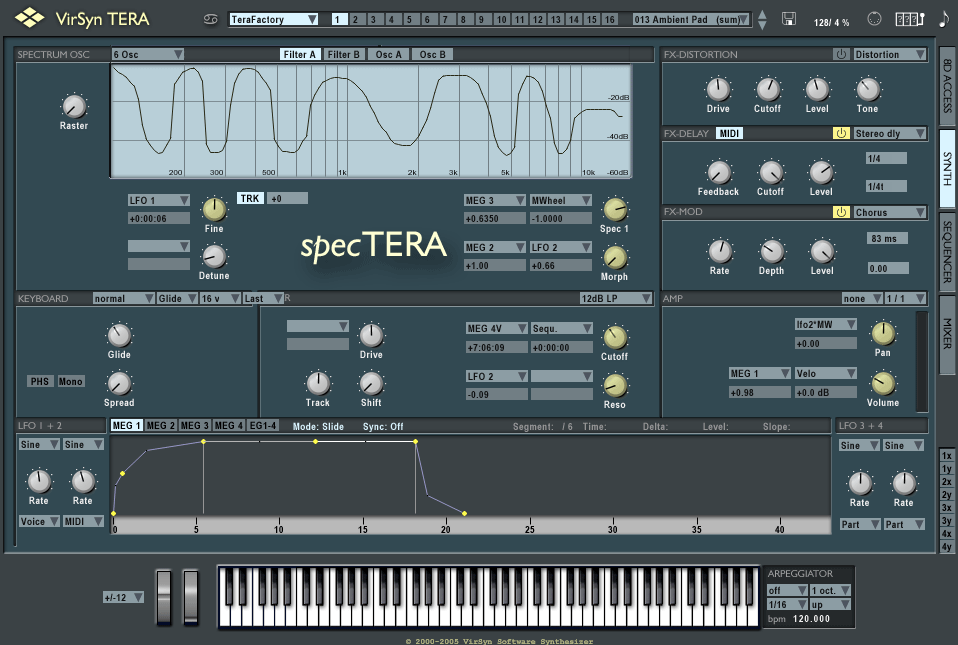
Task: Click the filter Track knob
Action: 318,384
